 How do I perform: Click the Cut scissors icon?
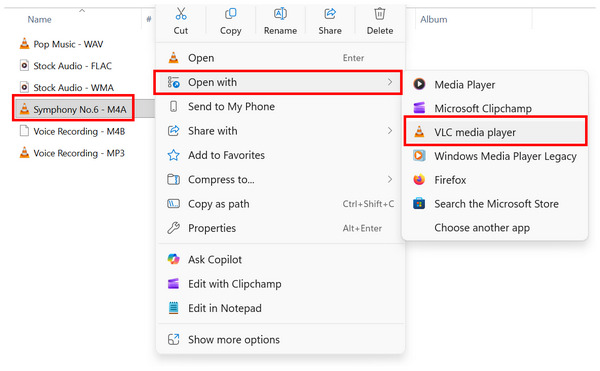(x=181, y=14)
